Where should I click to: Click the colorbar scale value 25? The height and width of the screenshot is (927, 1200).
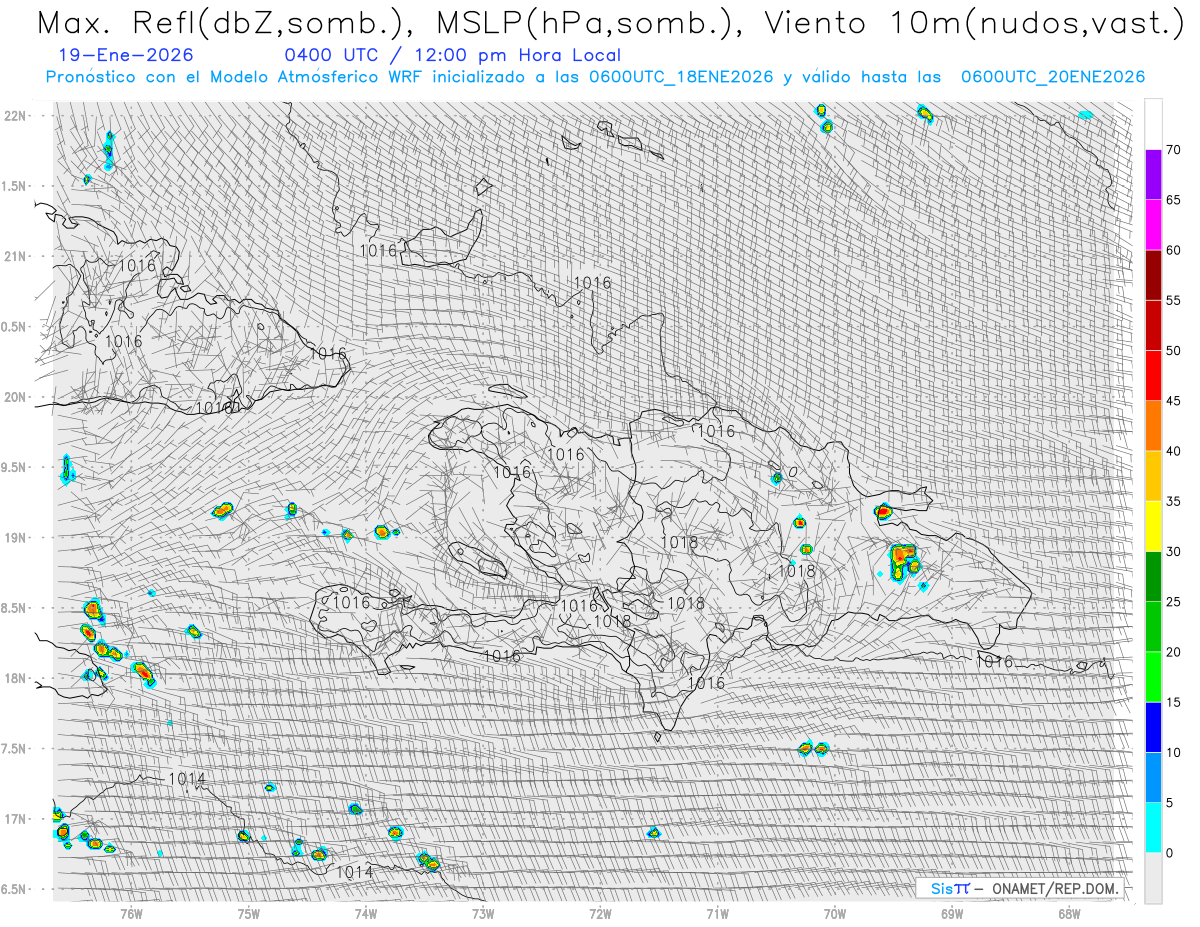(x=1173, y=602)
